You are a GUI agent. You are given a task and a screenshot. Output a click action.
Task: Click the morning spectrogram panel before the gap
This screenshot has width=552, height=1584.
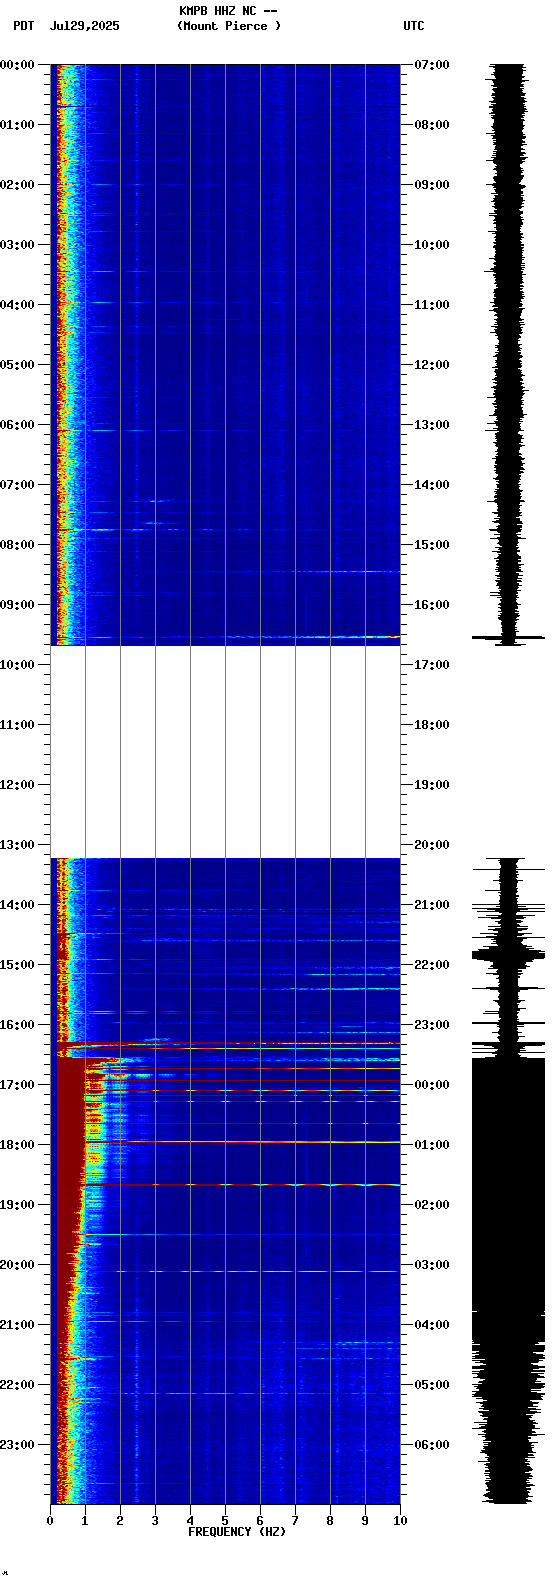225,354
